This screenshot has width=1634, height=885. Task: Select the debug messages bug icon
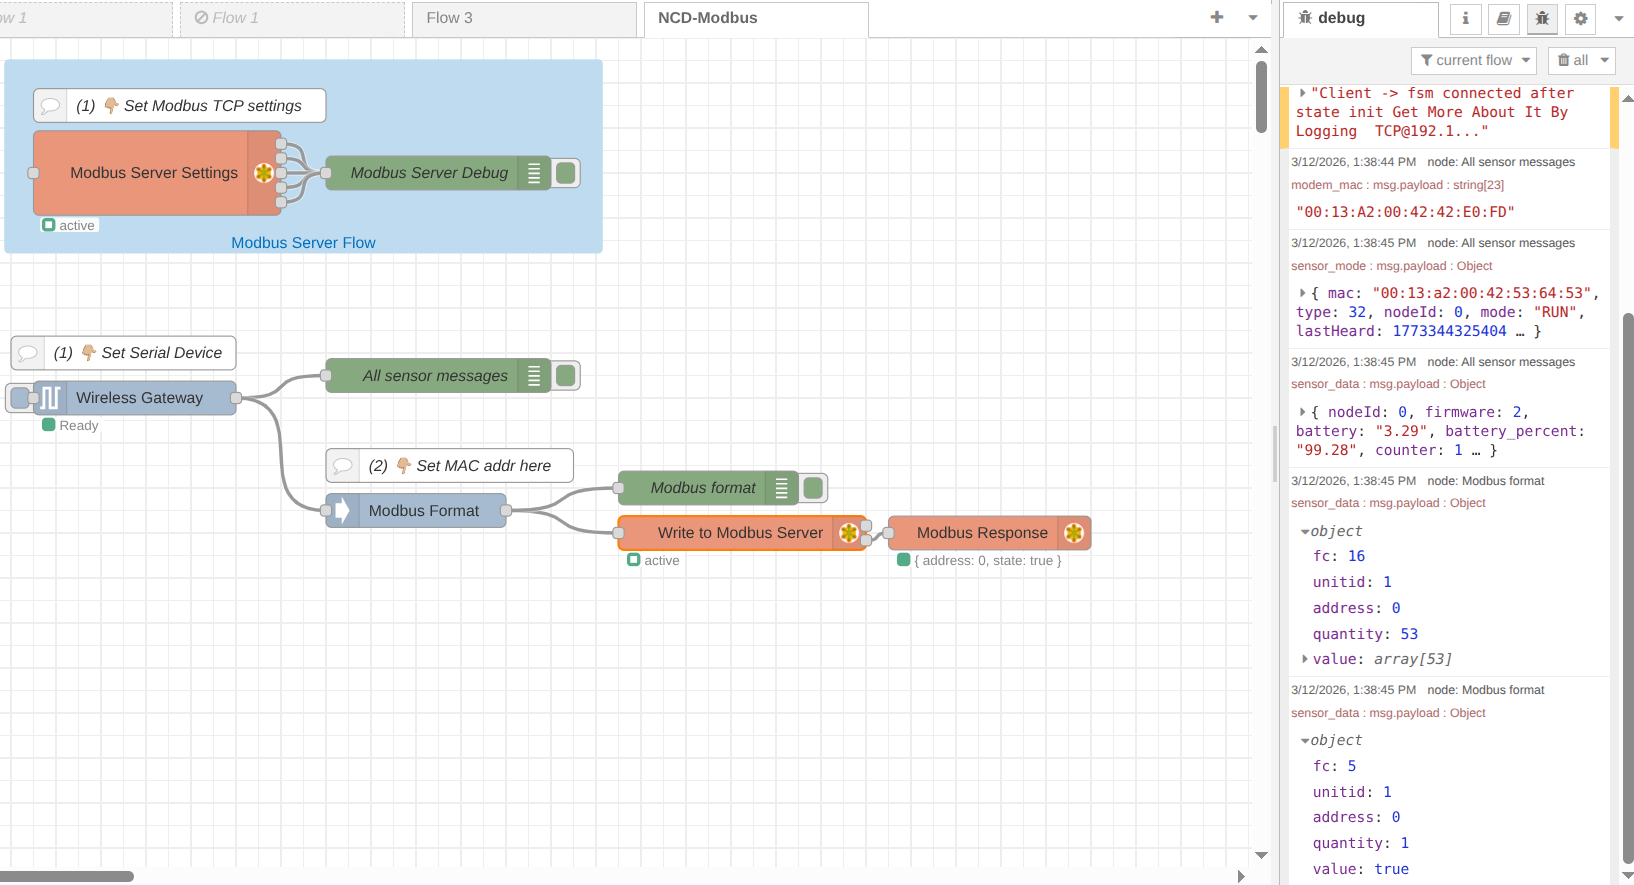[1542, 18]
